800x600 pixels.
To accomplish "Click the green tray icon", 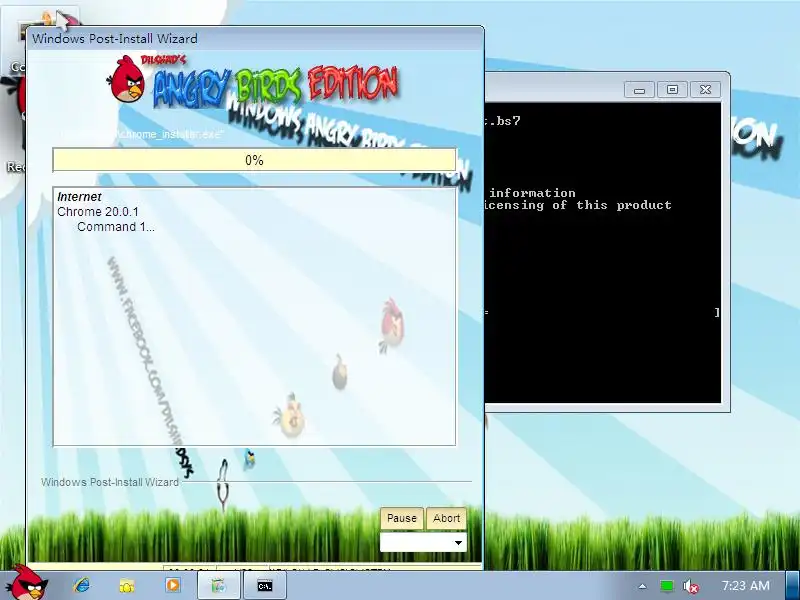I will click(x=666, y=586).
